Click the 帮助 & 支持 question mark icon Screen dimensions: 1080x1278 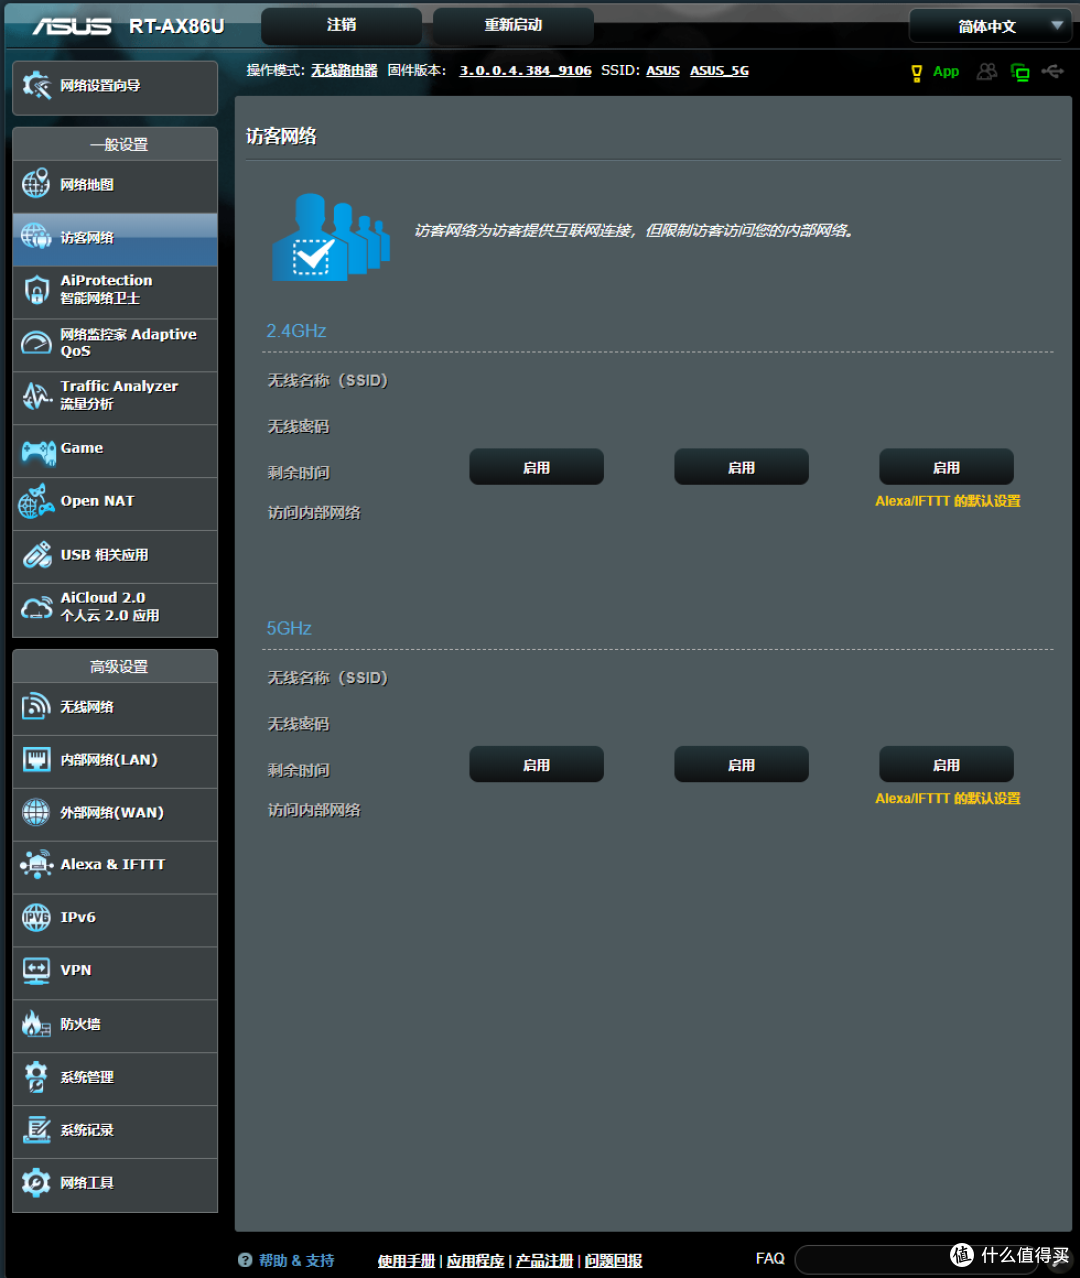(245, 1260)
